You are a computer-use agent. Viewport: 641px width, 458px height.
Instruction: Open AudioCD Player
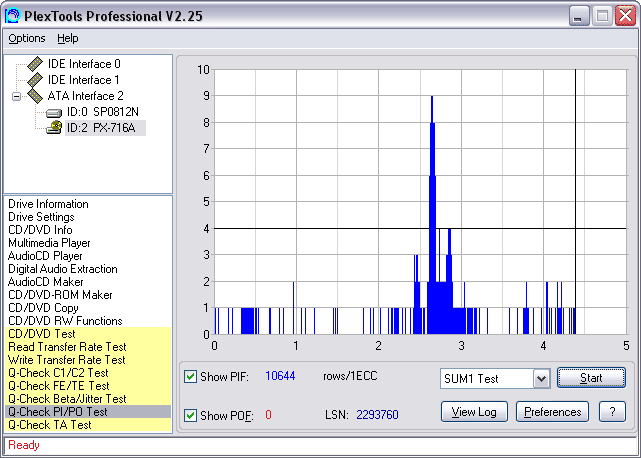[x=45, y=256]
